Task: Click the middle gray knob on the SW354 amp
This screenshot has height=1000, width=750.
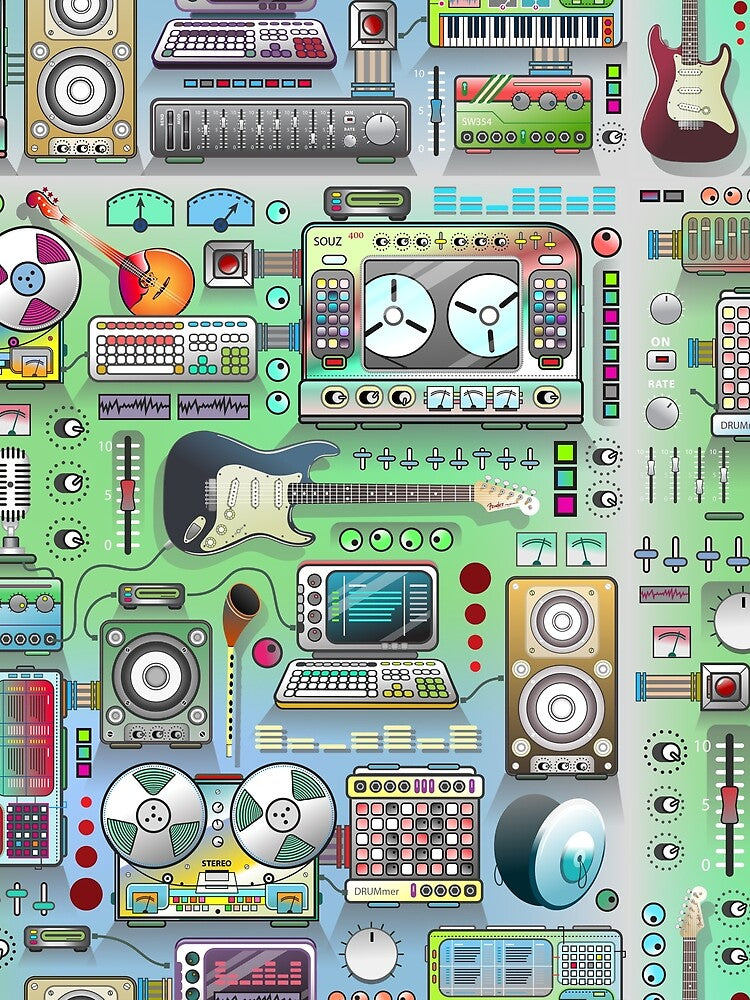Action: click(548, 101)
